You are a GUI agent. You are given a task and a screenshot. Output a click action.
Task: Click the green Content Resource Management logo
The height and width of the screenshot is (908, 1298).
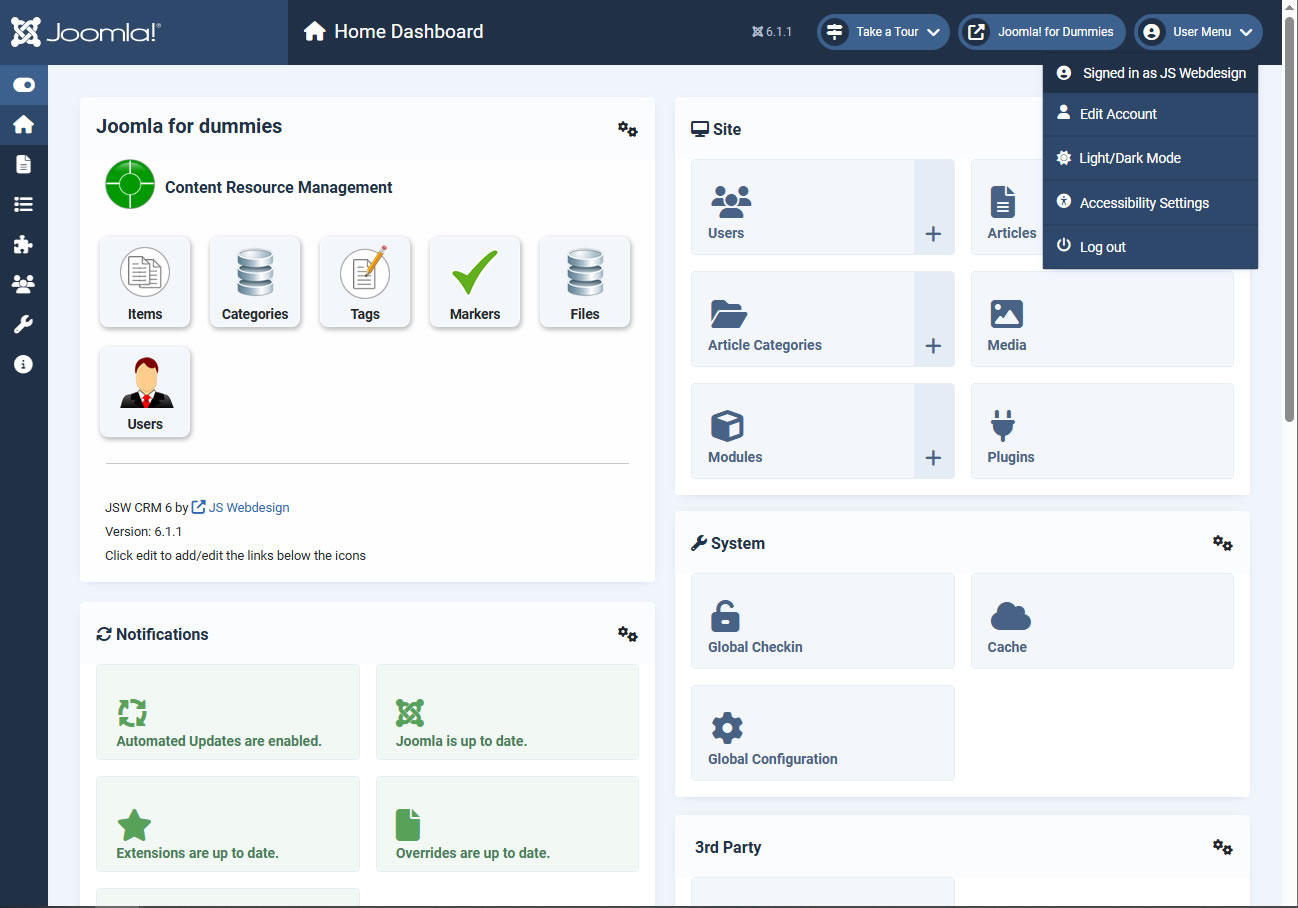point(130,184)
